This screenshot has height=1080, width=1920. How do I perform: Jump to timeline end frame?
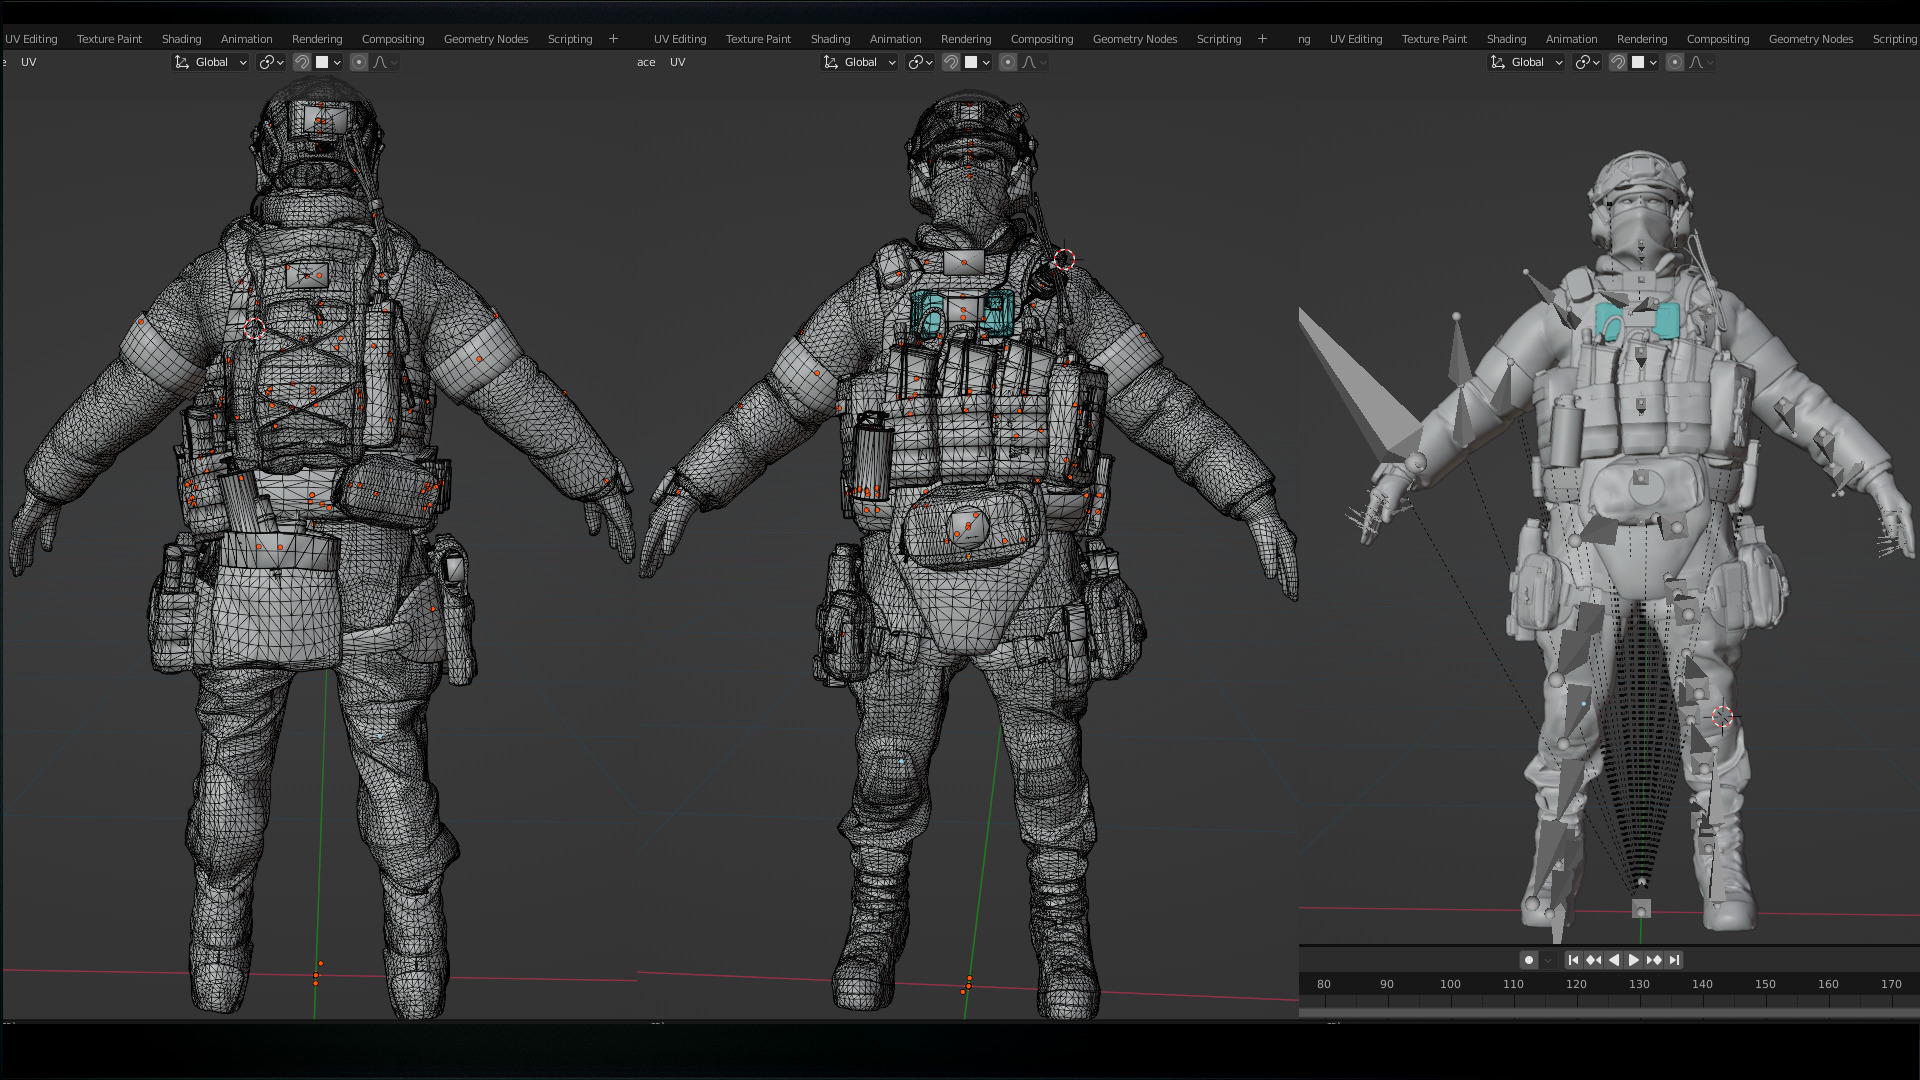pyautogui.click(x=1674, y=960)
